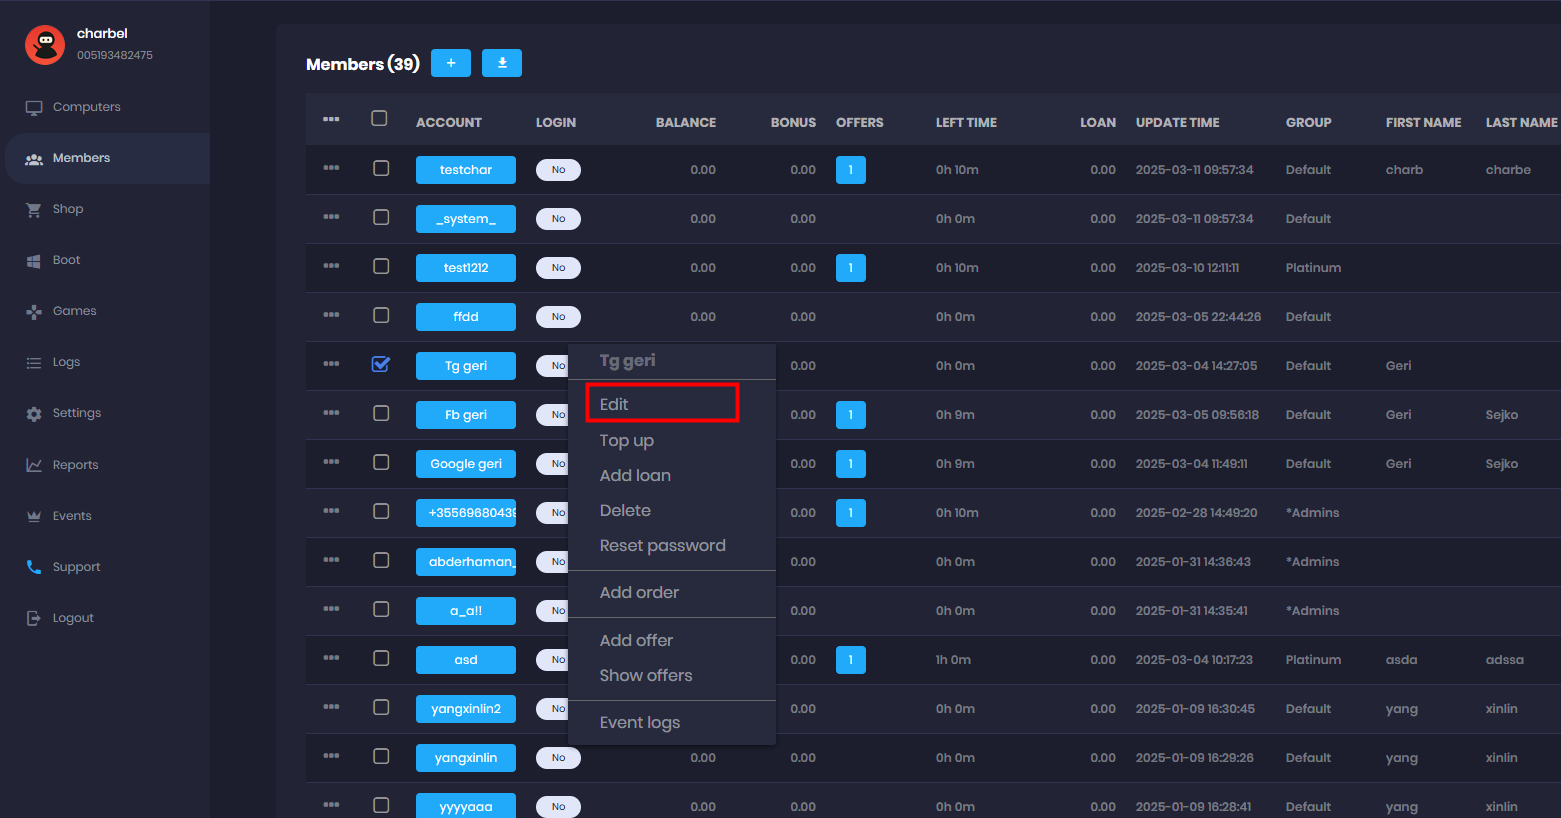Image resolution: width=1561 pixels, height=818 pixels.
Task: Select Reset password from context menu
Action: [x=662, y=545]
